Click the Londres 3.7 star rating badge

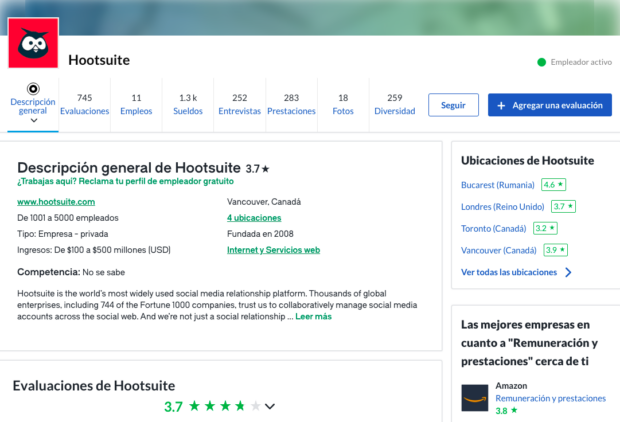tap(563, 206)
